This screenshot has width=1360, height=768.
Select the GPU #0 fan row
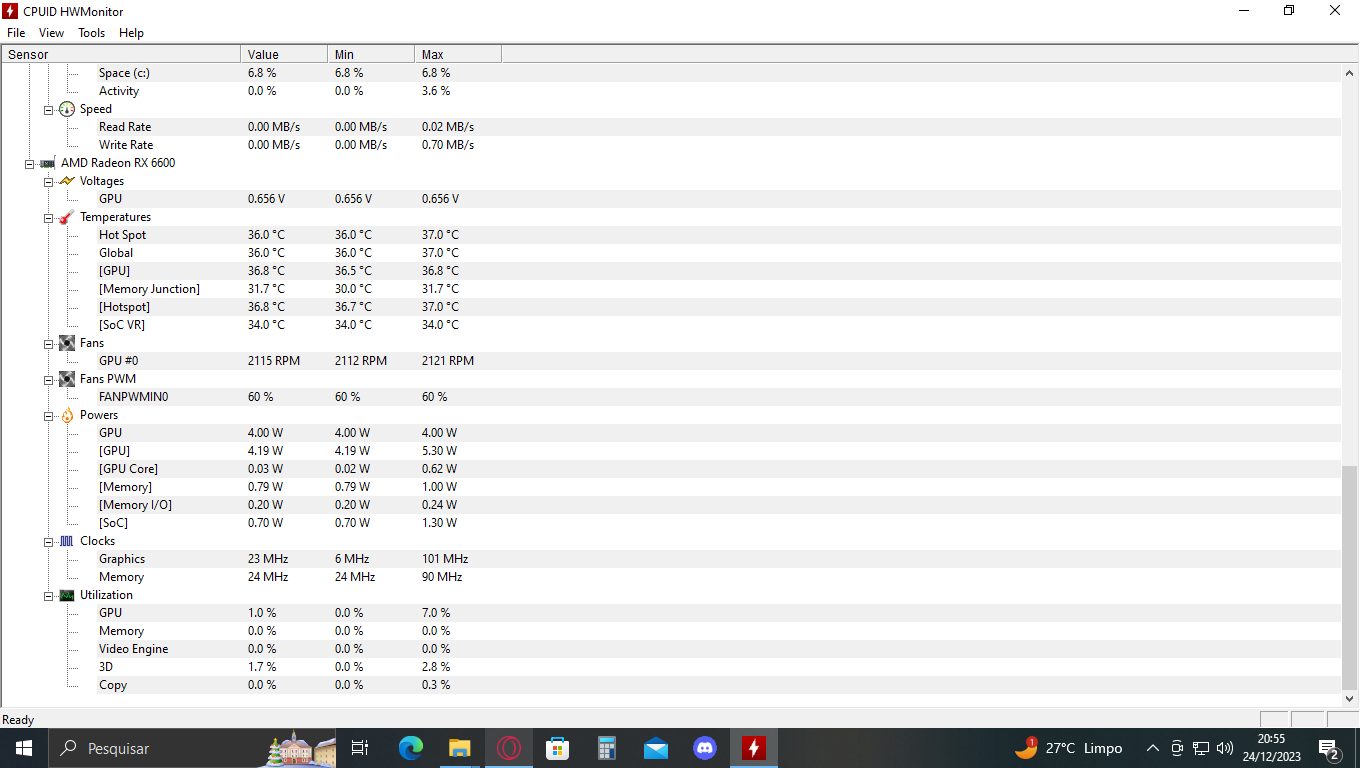click(671, 361)
